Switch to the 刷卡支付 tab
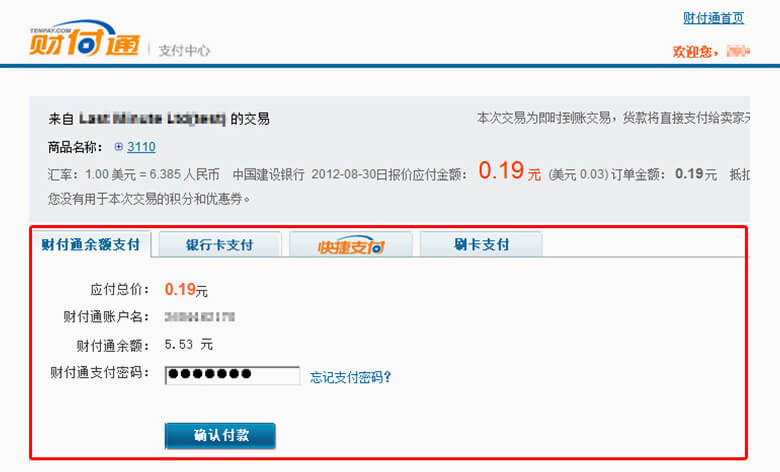780x472 pixels. tap(481, 244)
